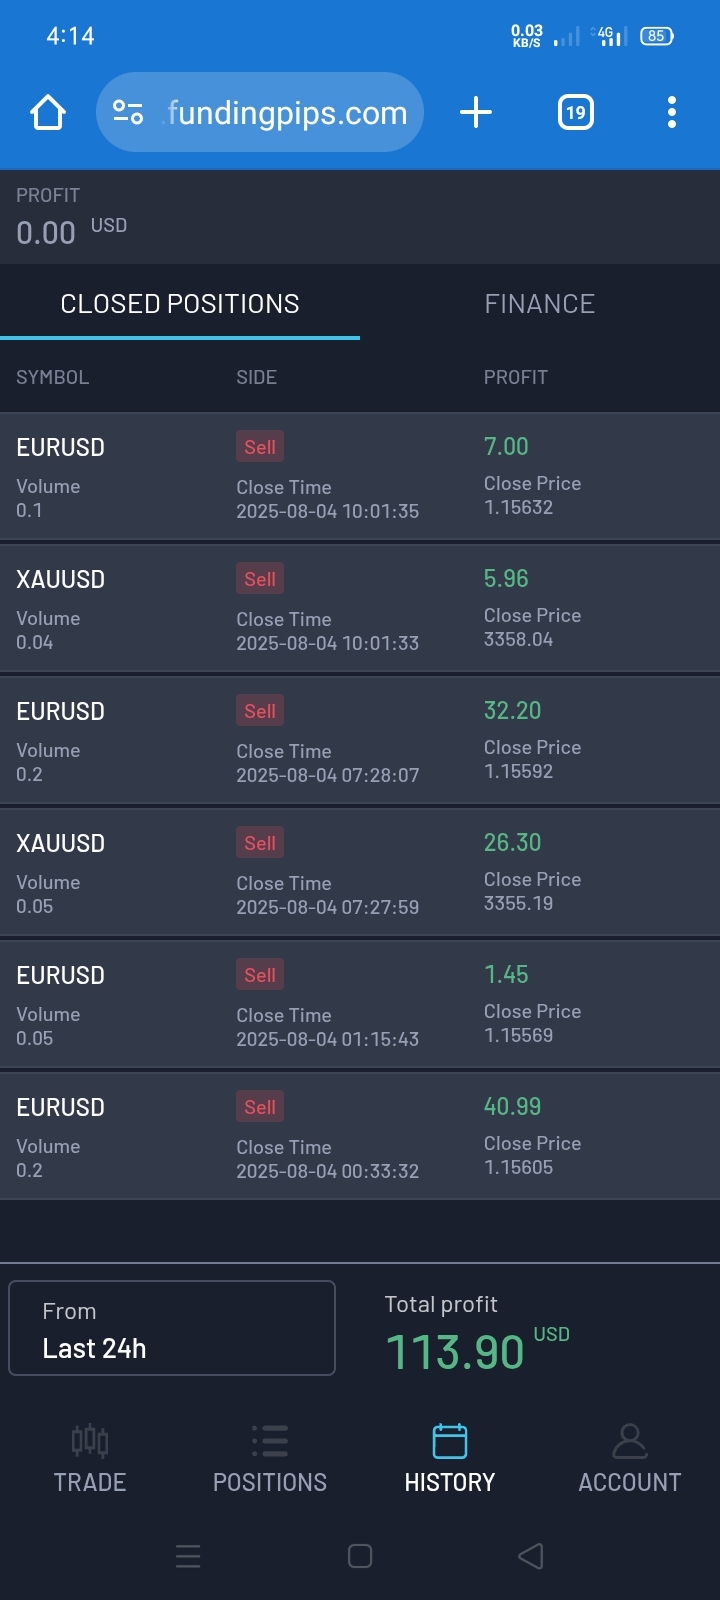Sort by the PROFIT column header

(x=516, y=377)
